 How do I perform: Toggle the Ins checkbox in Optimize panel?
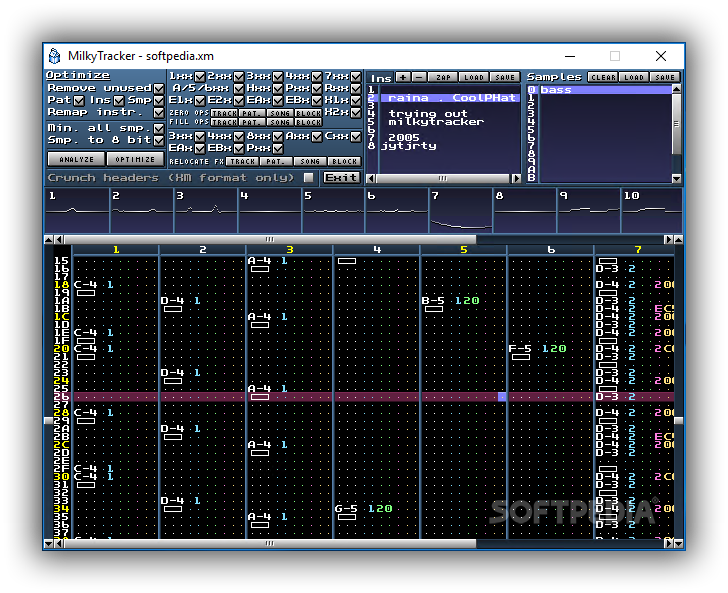(119, 100)
